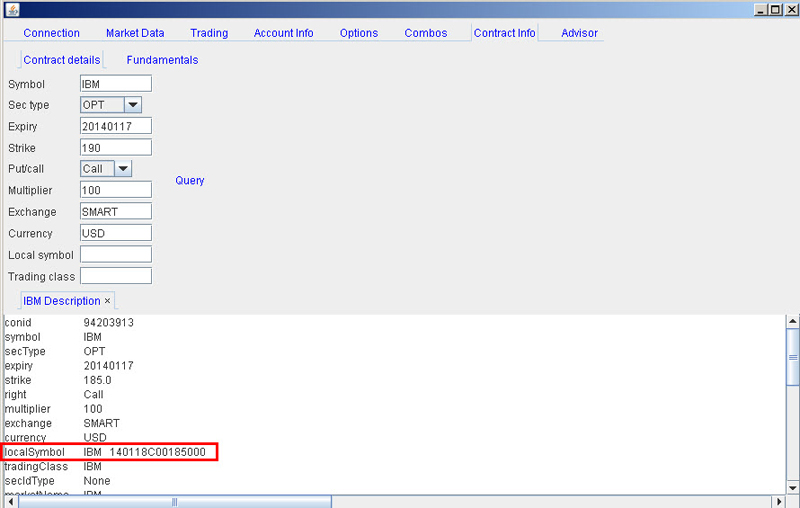800x508 pixels.
Task: Click the right value Call in results
Action: [93, 395]
